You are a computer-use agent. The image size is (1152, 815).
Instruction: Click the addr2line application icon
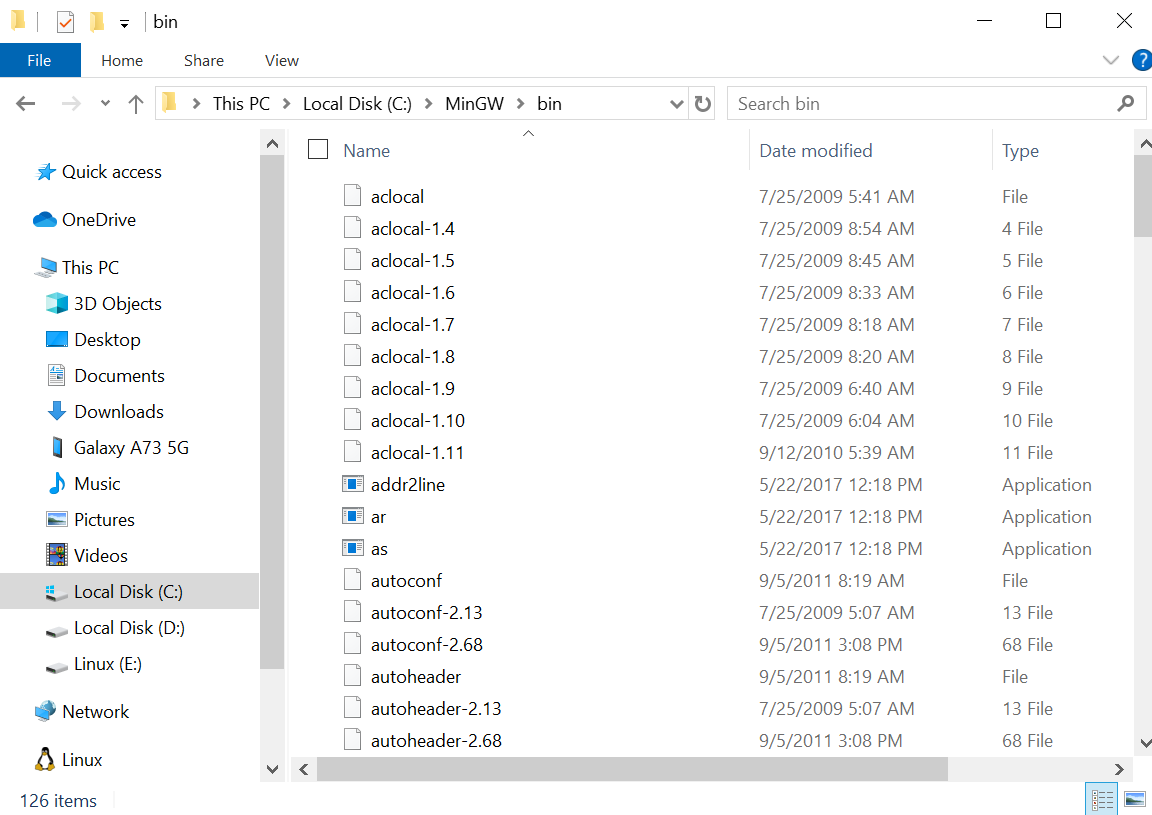353,484
